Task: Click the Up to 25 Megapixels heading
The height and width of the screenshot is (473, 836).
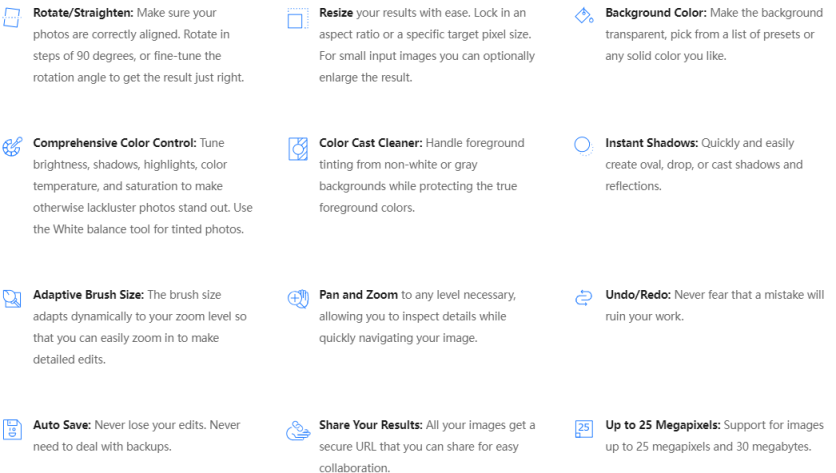Action: 663,425
